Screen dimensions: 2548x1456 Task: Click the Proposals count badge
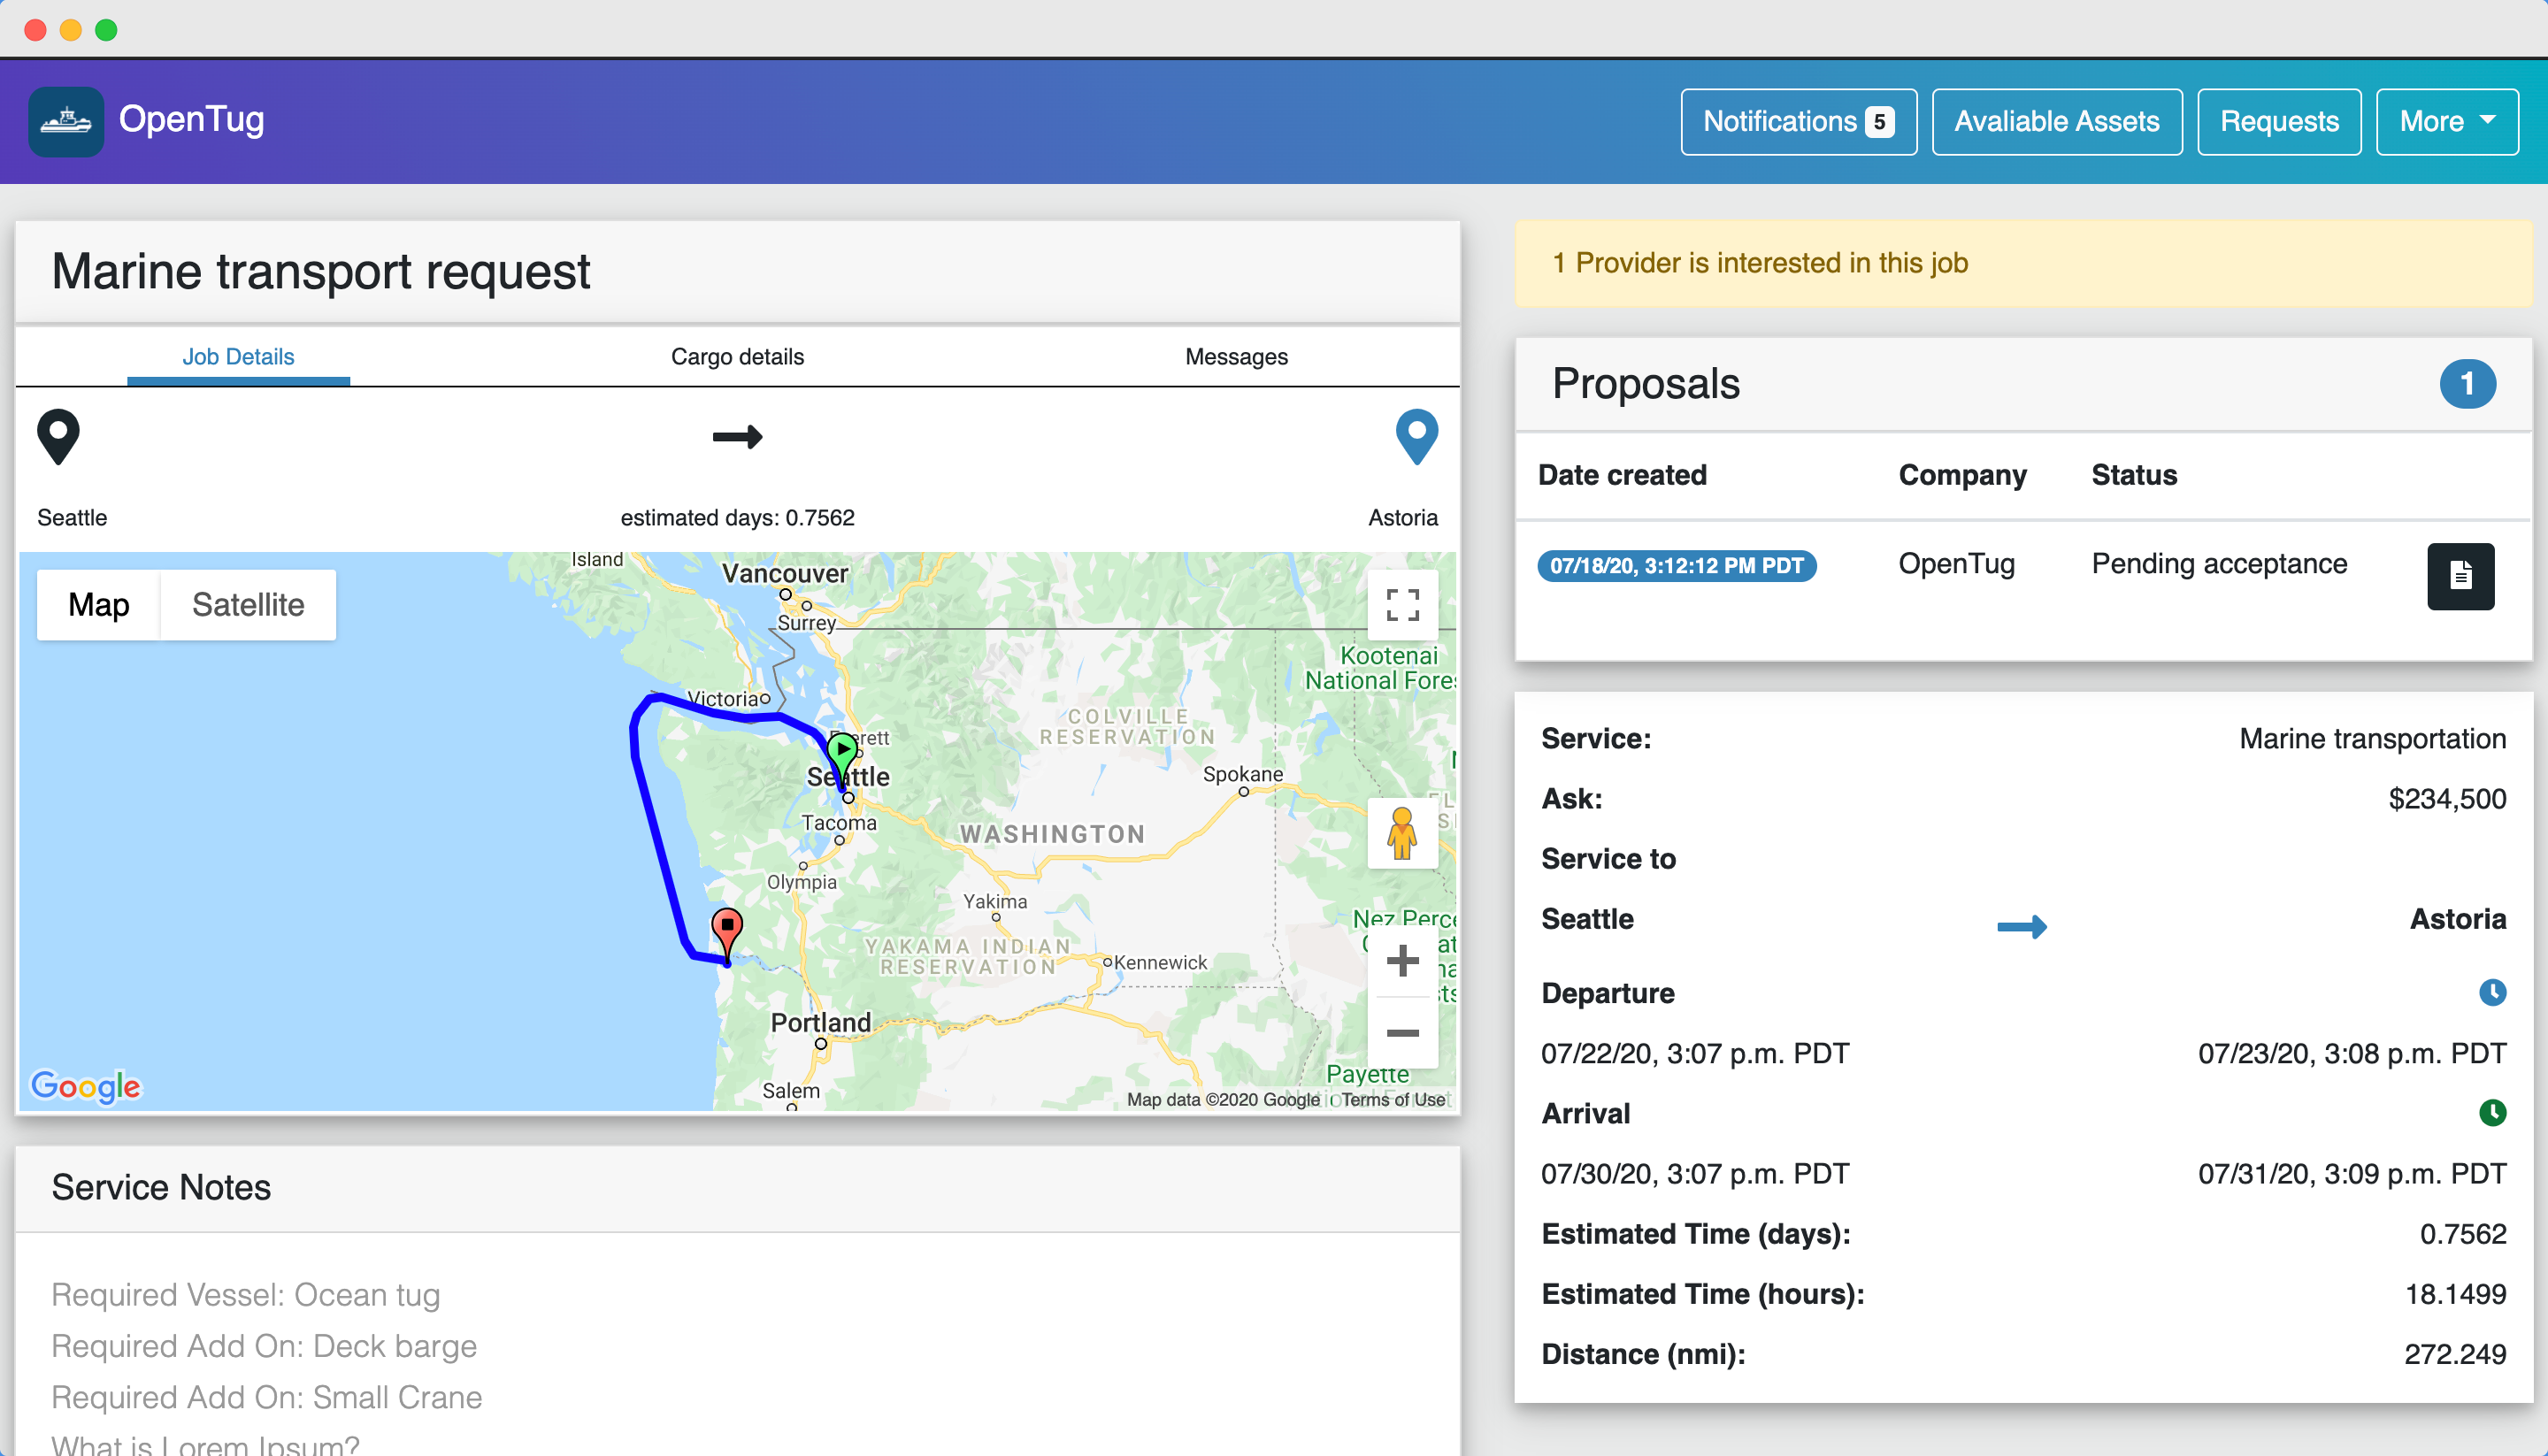click(x=2467, y=384)
